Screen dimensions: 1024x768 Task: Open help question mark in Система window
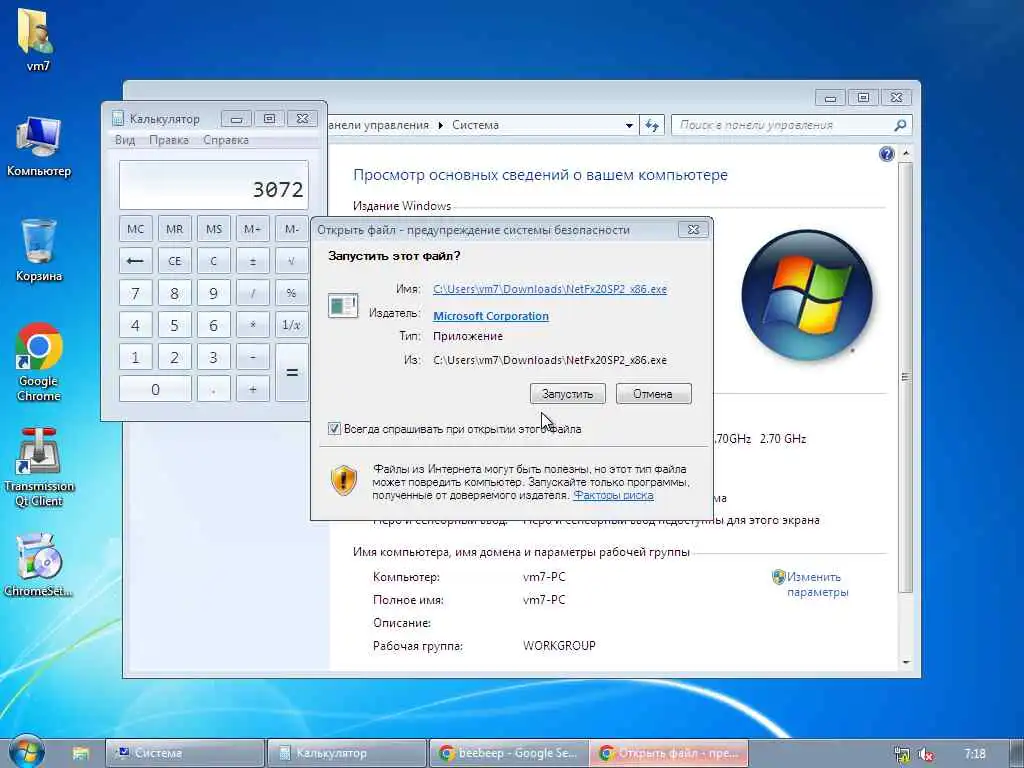pyautogui.click(x=886, y=154)
